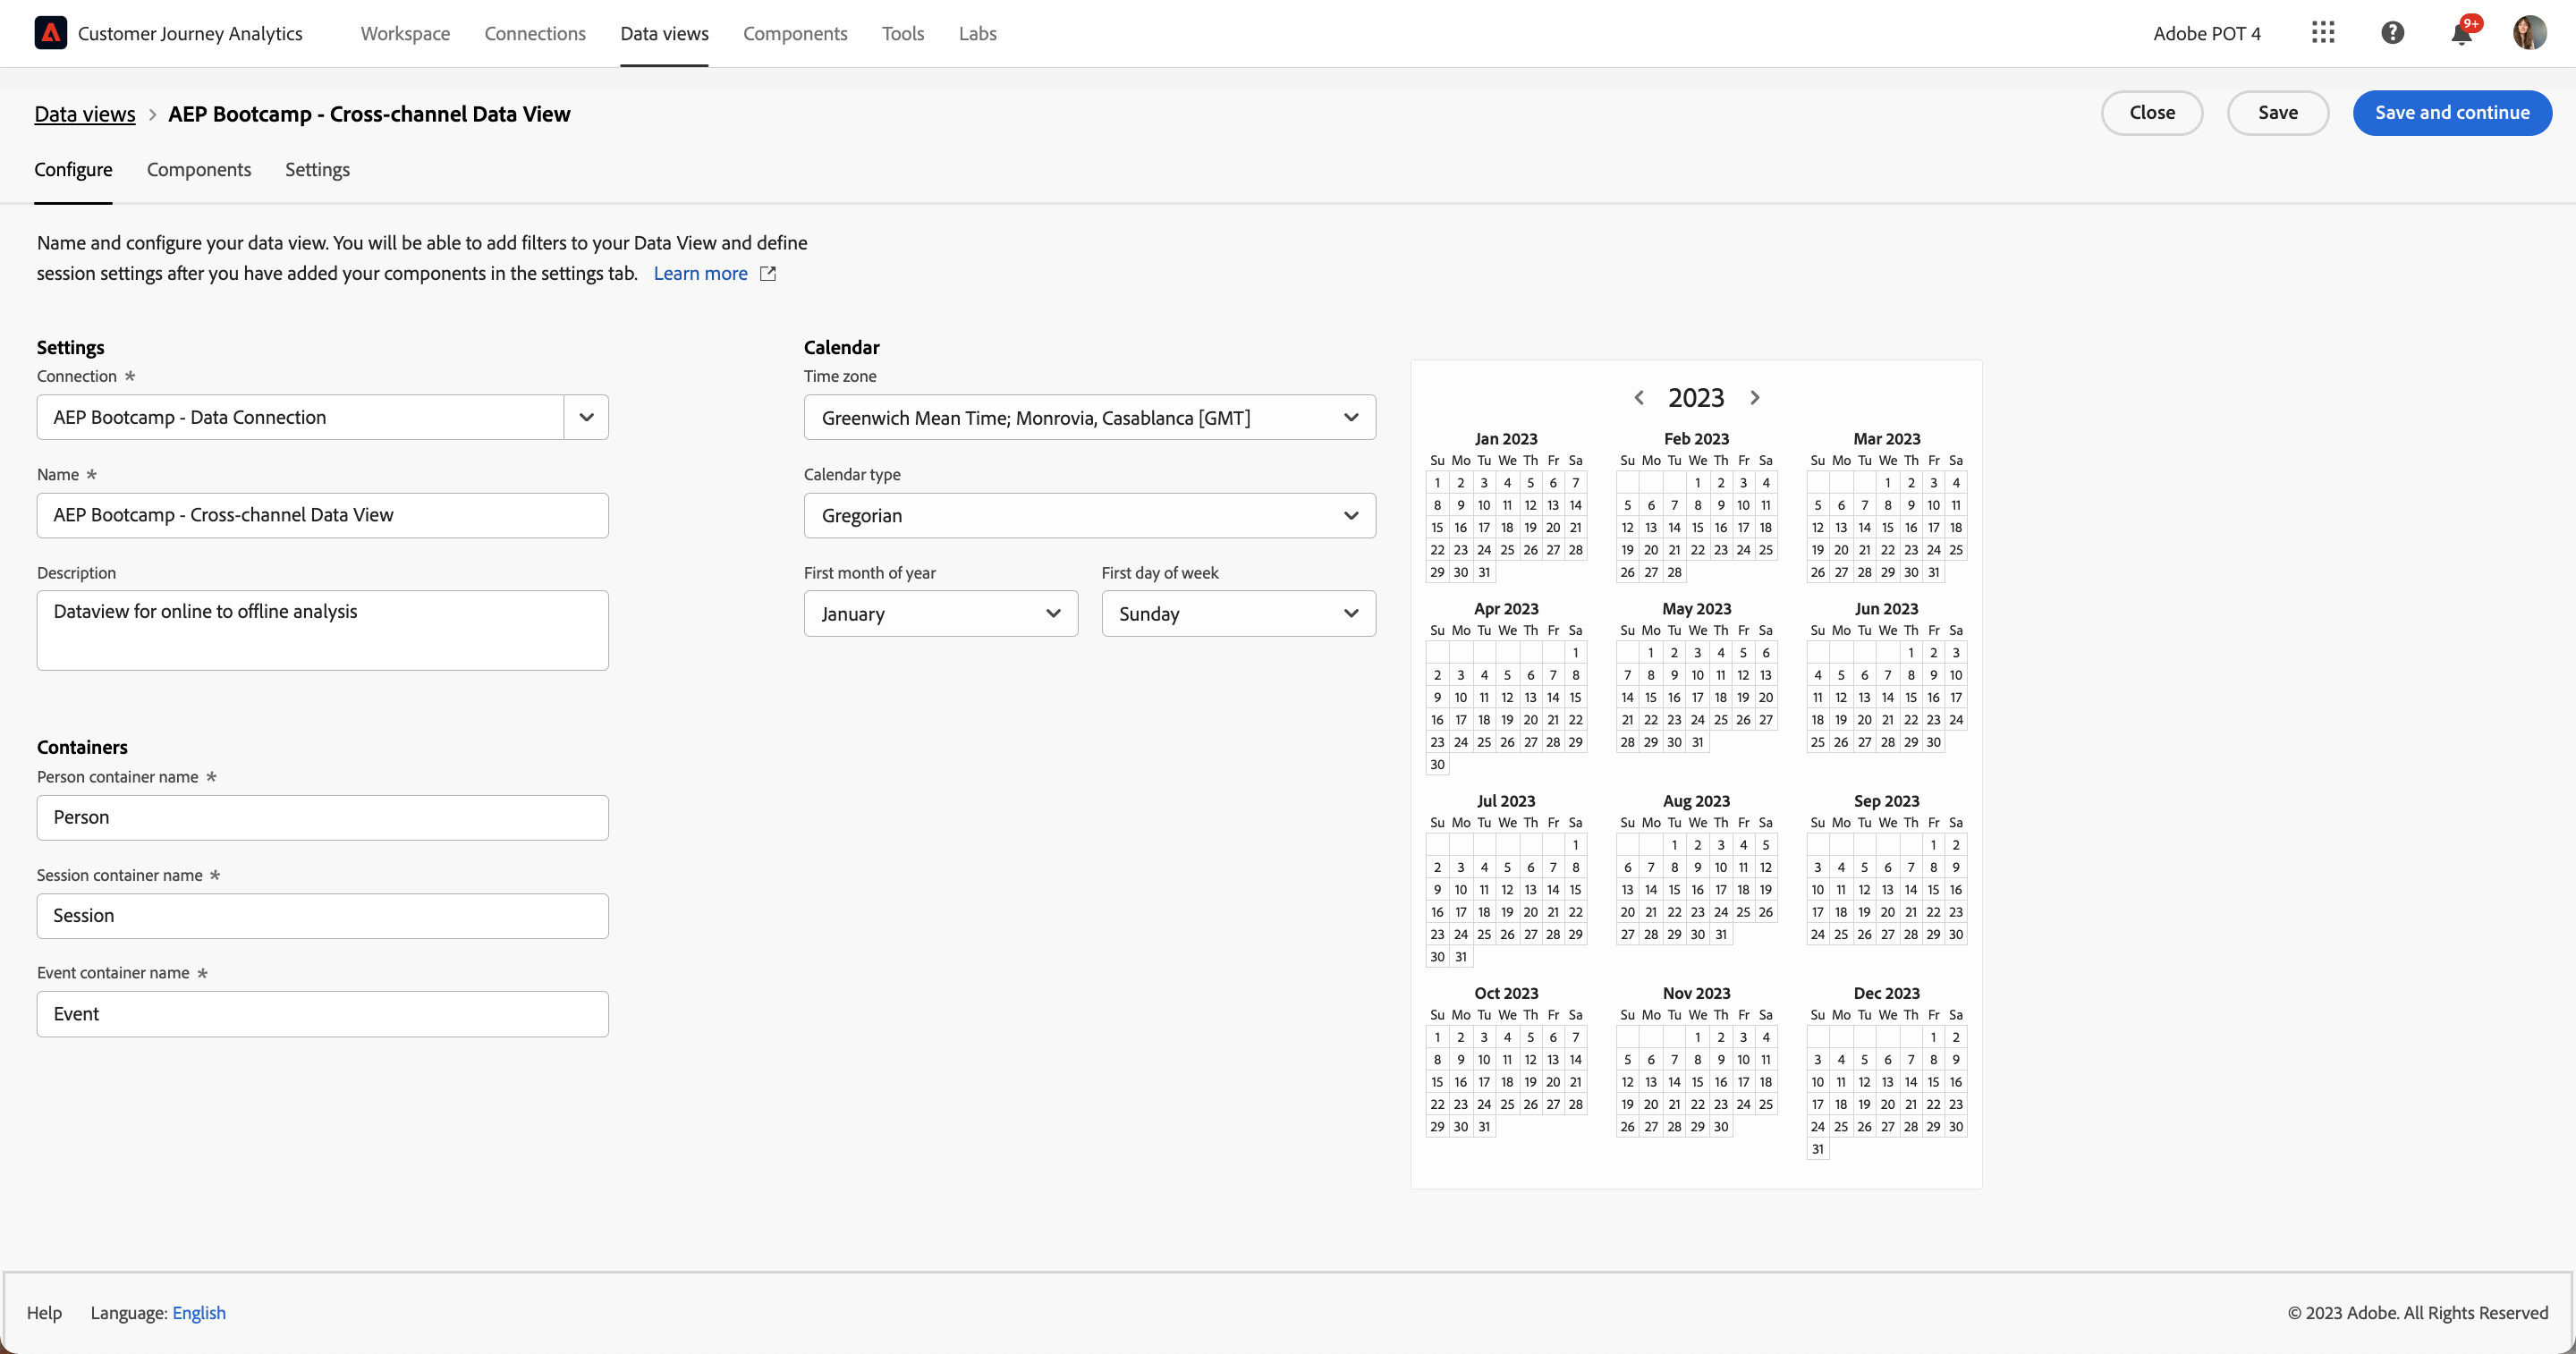The width and height of the screenshot is (2576, 1354).
Task: Click the Help footer link
Action: pyautogui.click(x=44, y=1313)
